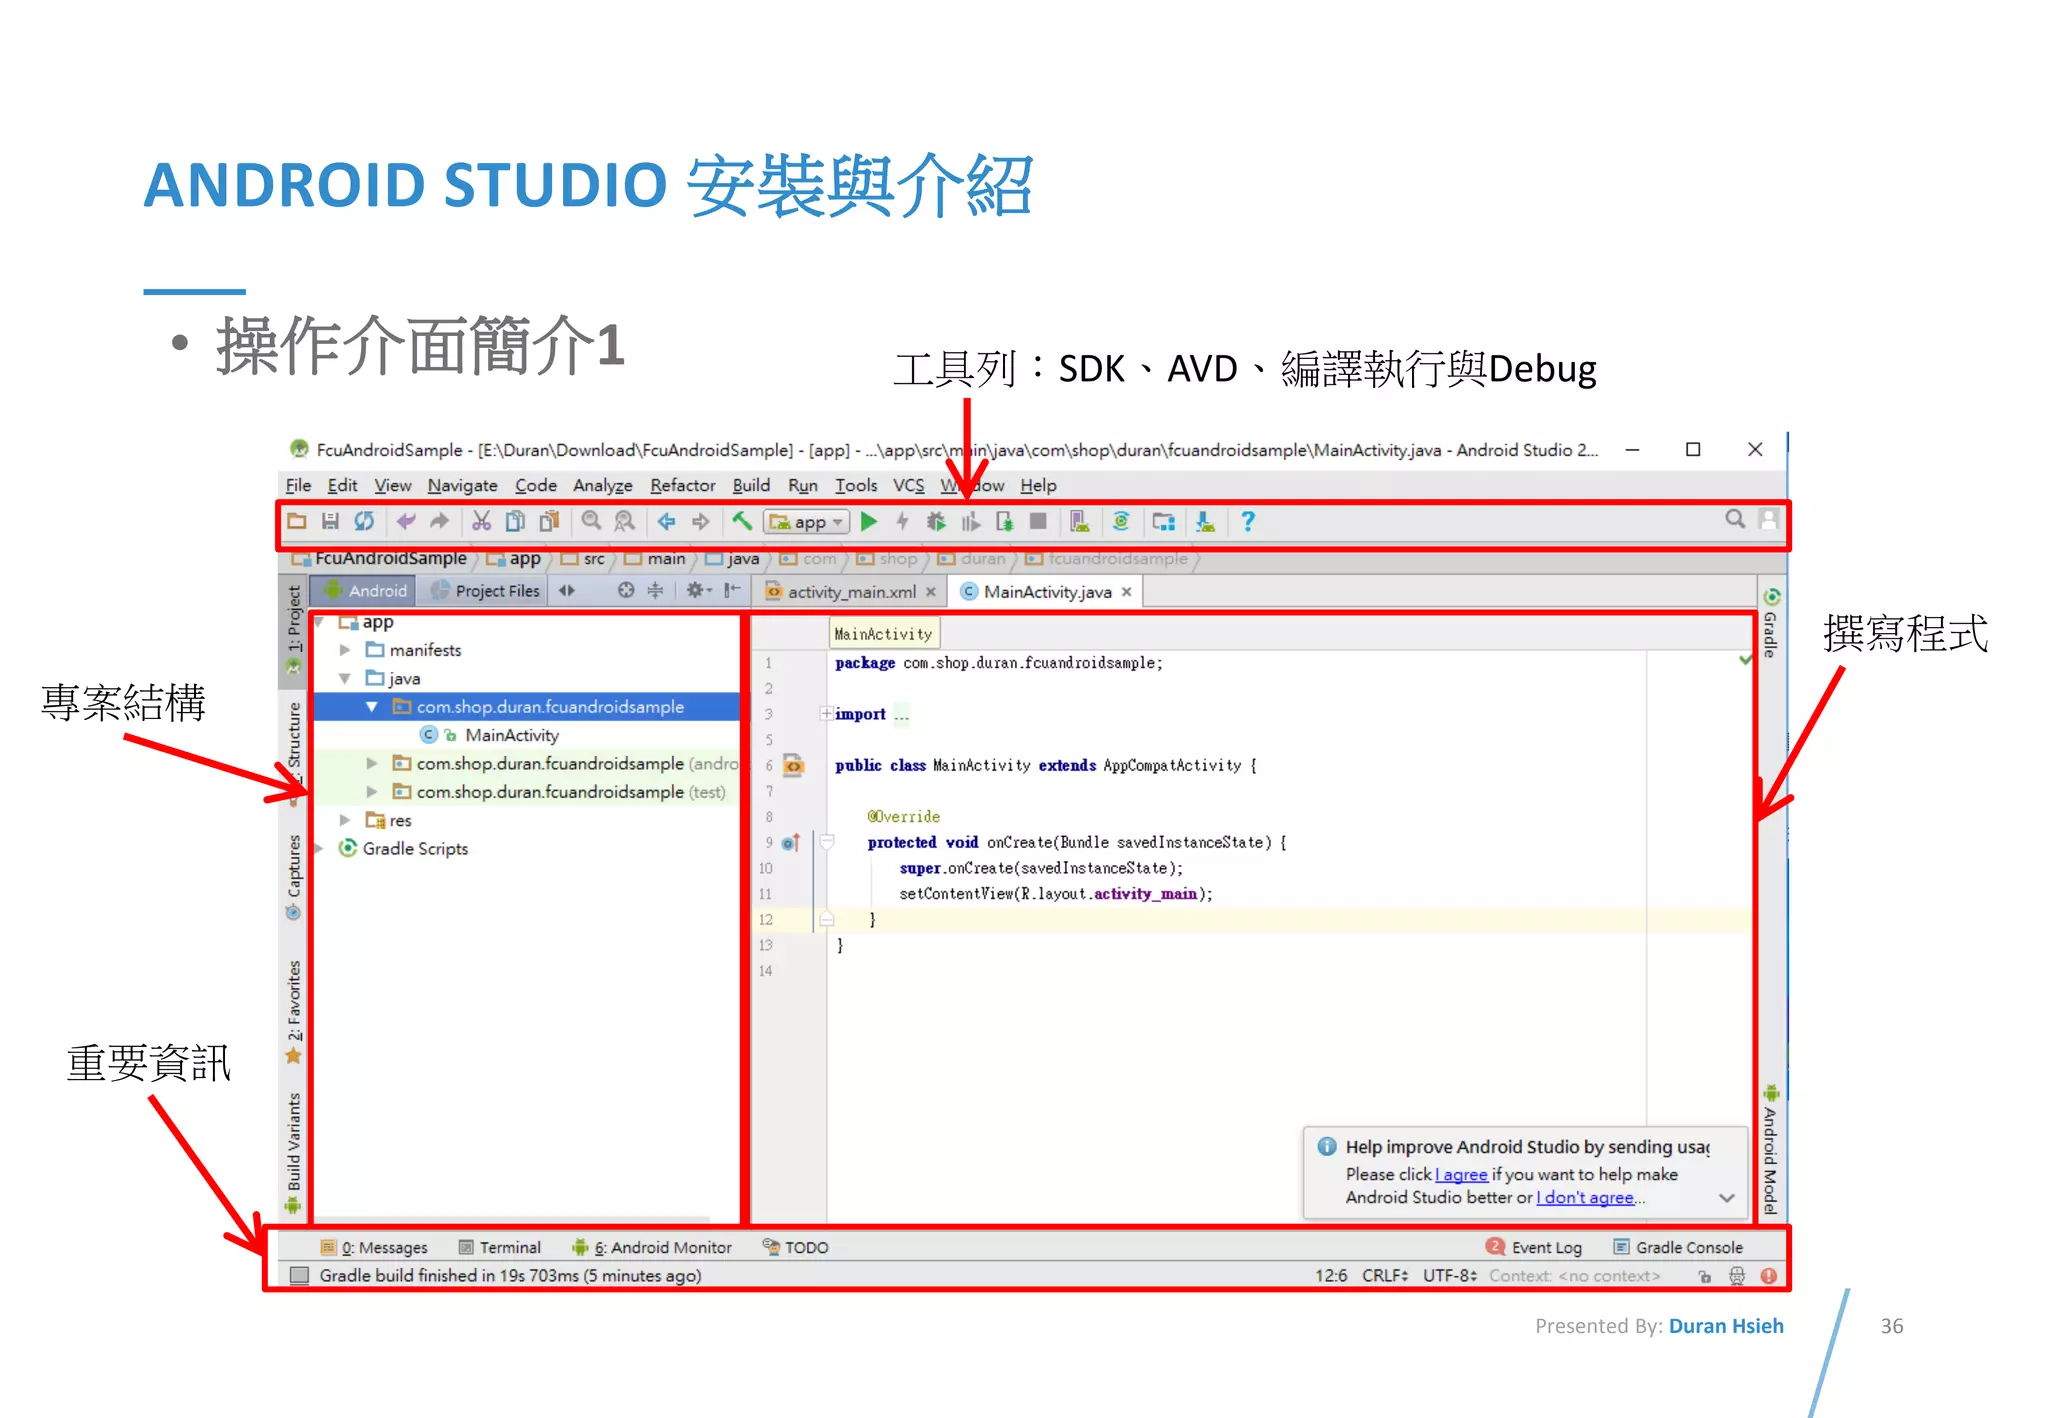
Task: Close the MainActivity.java tab
Action: [x=1127, y=592]
